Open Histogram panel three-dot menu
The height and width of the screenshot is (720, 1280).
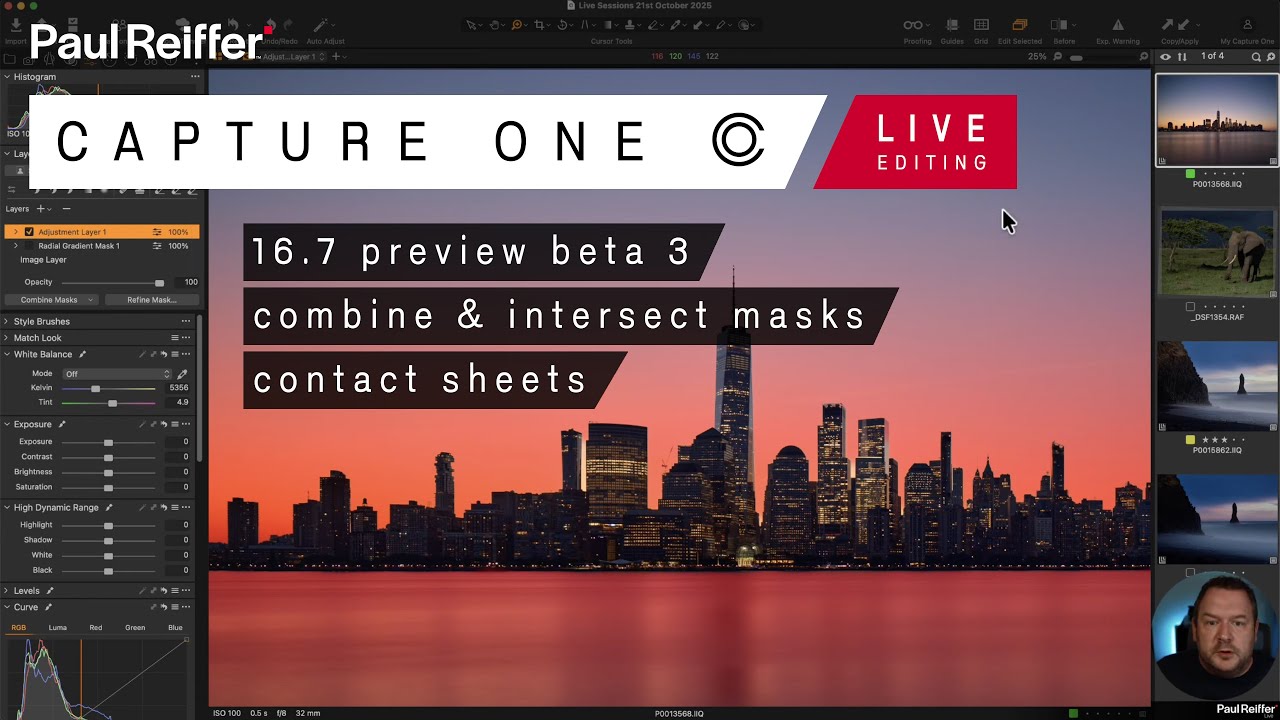(x=195, y=77)
